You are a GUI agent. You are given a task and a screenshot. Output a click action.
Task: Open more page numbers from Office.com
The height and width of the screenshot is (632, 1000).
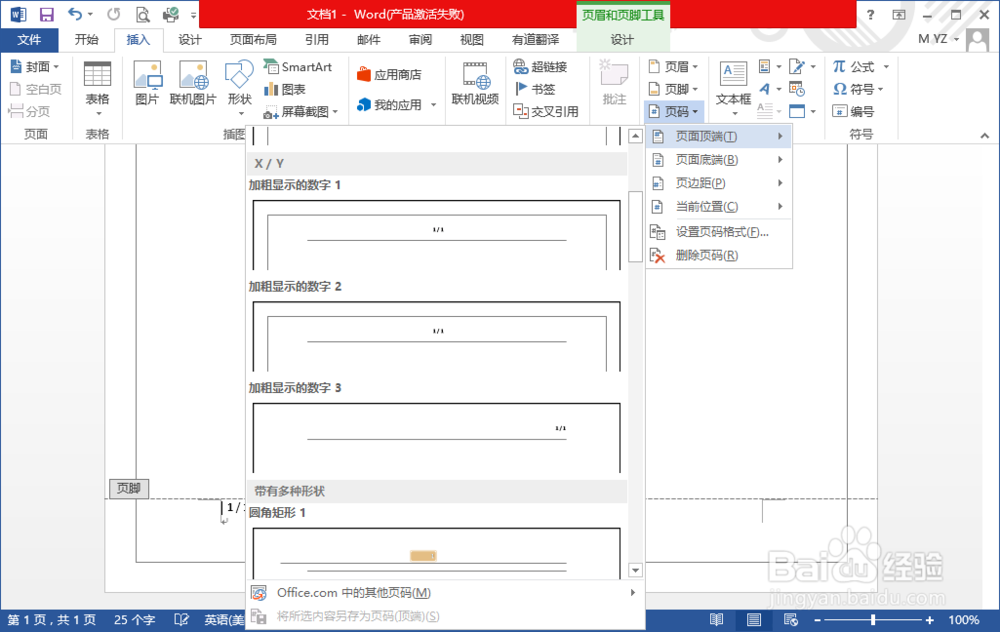pos(444,593)
